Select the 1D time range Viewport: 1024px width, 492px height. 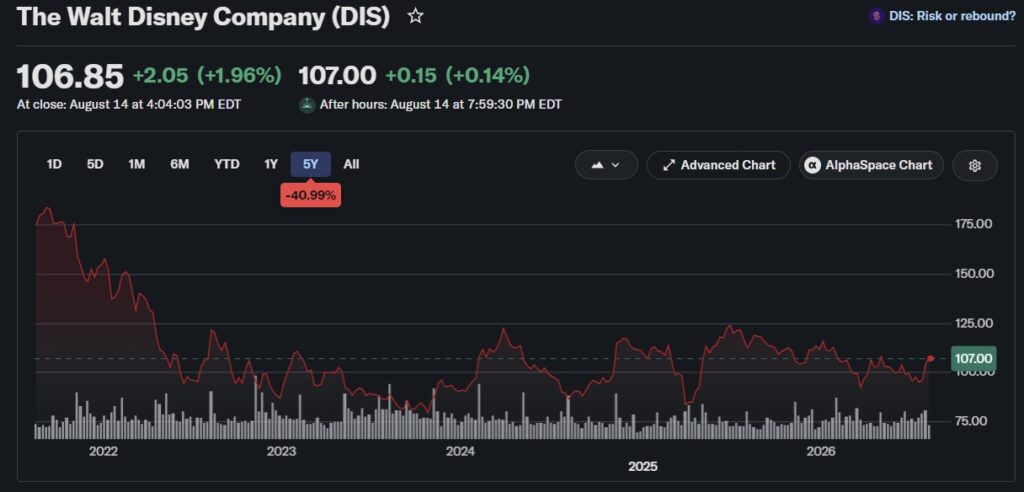tap(54, 164)
